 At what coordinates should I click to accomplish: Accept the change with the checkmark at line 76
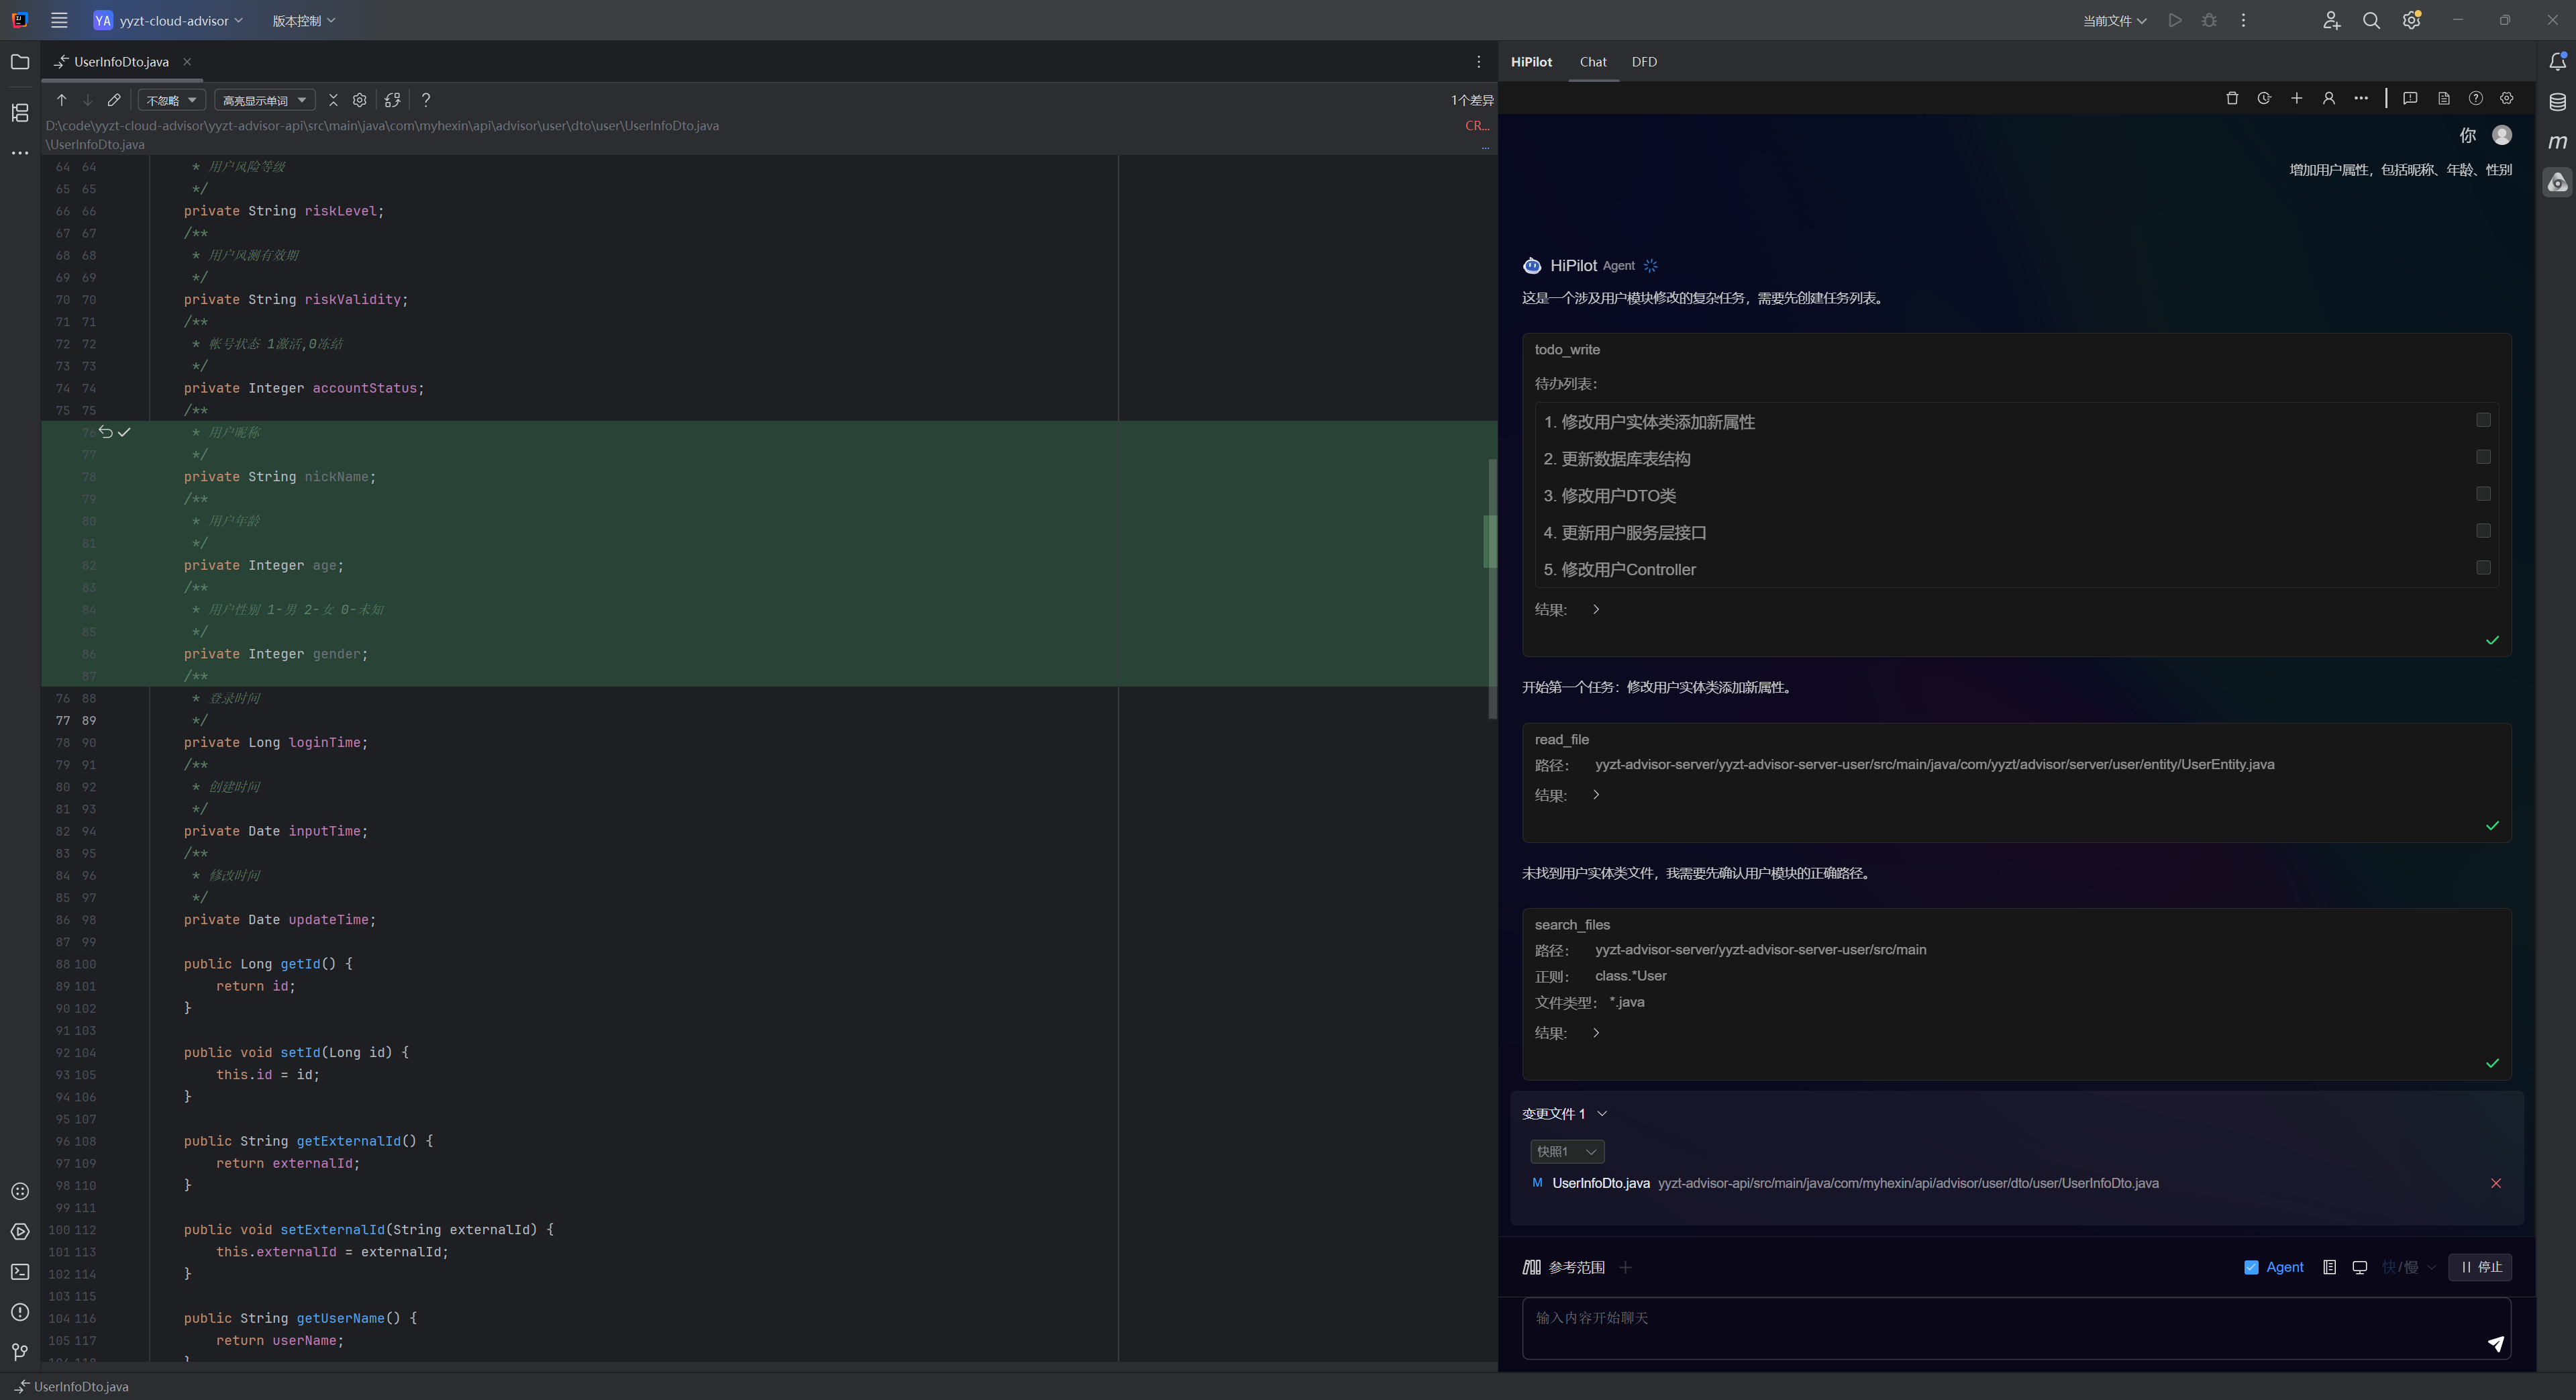[x=124, y=432]
